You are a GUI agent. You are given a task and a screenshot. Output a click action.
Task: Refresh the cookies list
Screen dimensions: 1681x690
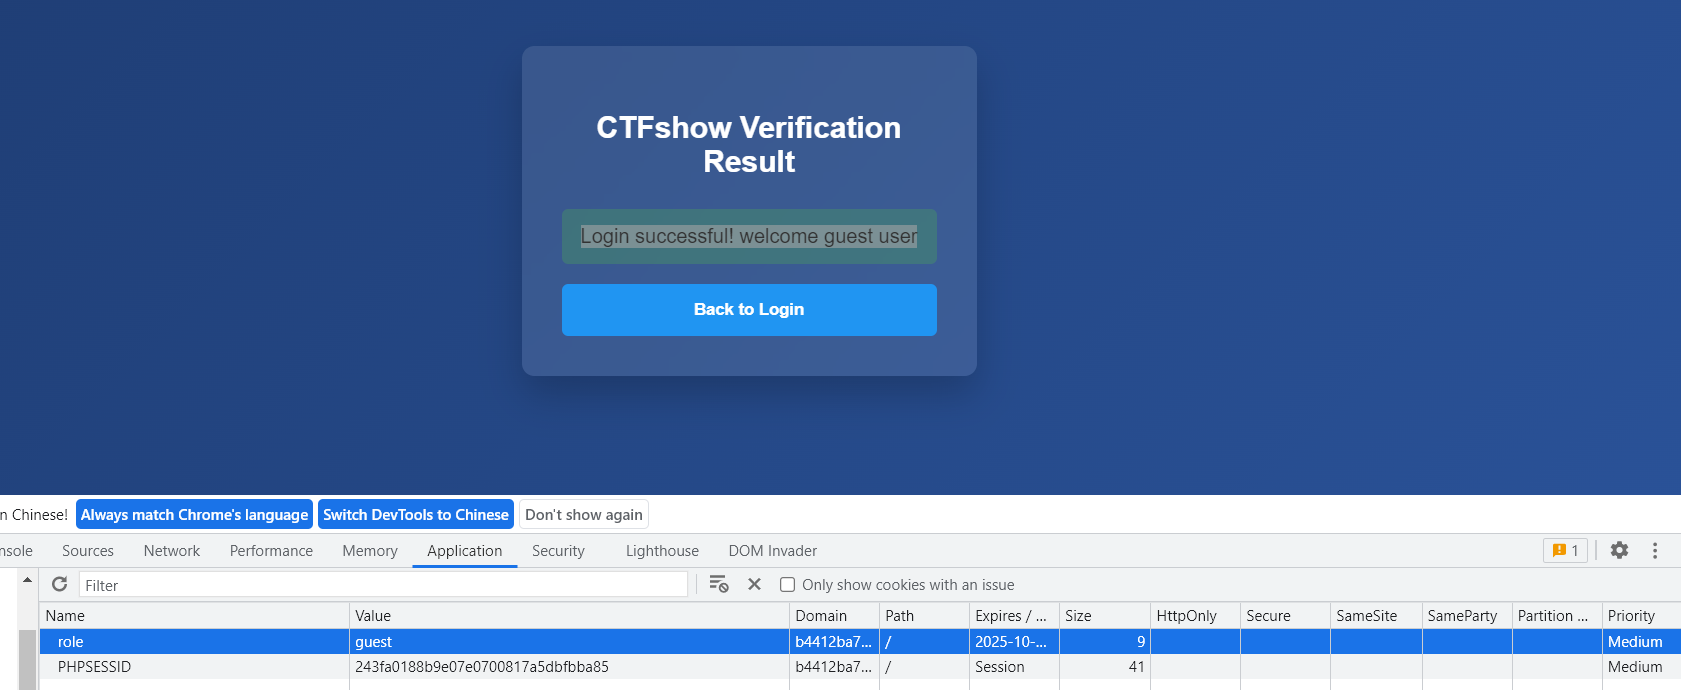pyautogui.click(x=60, y=584)
